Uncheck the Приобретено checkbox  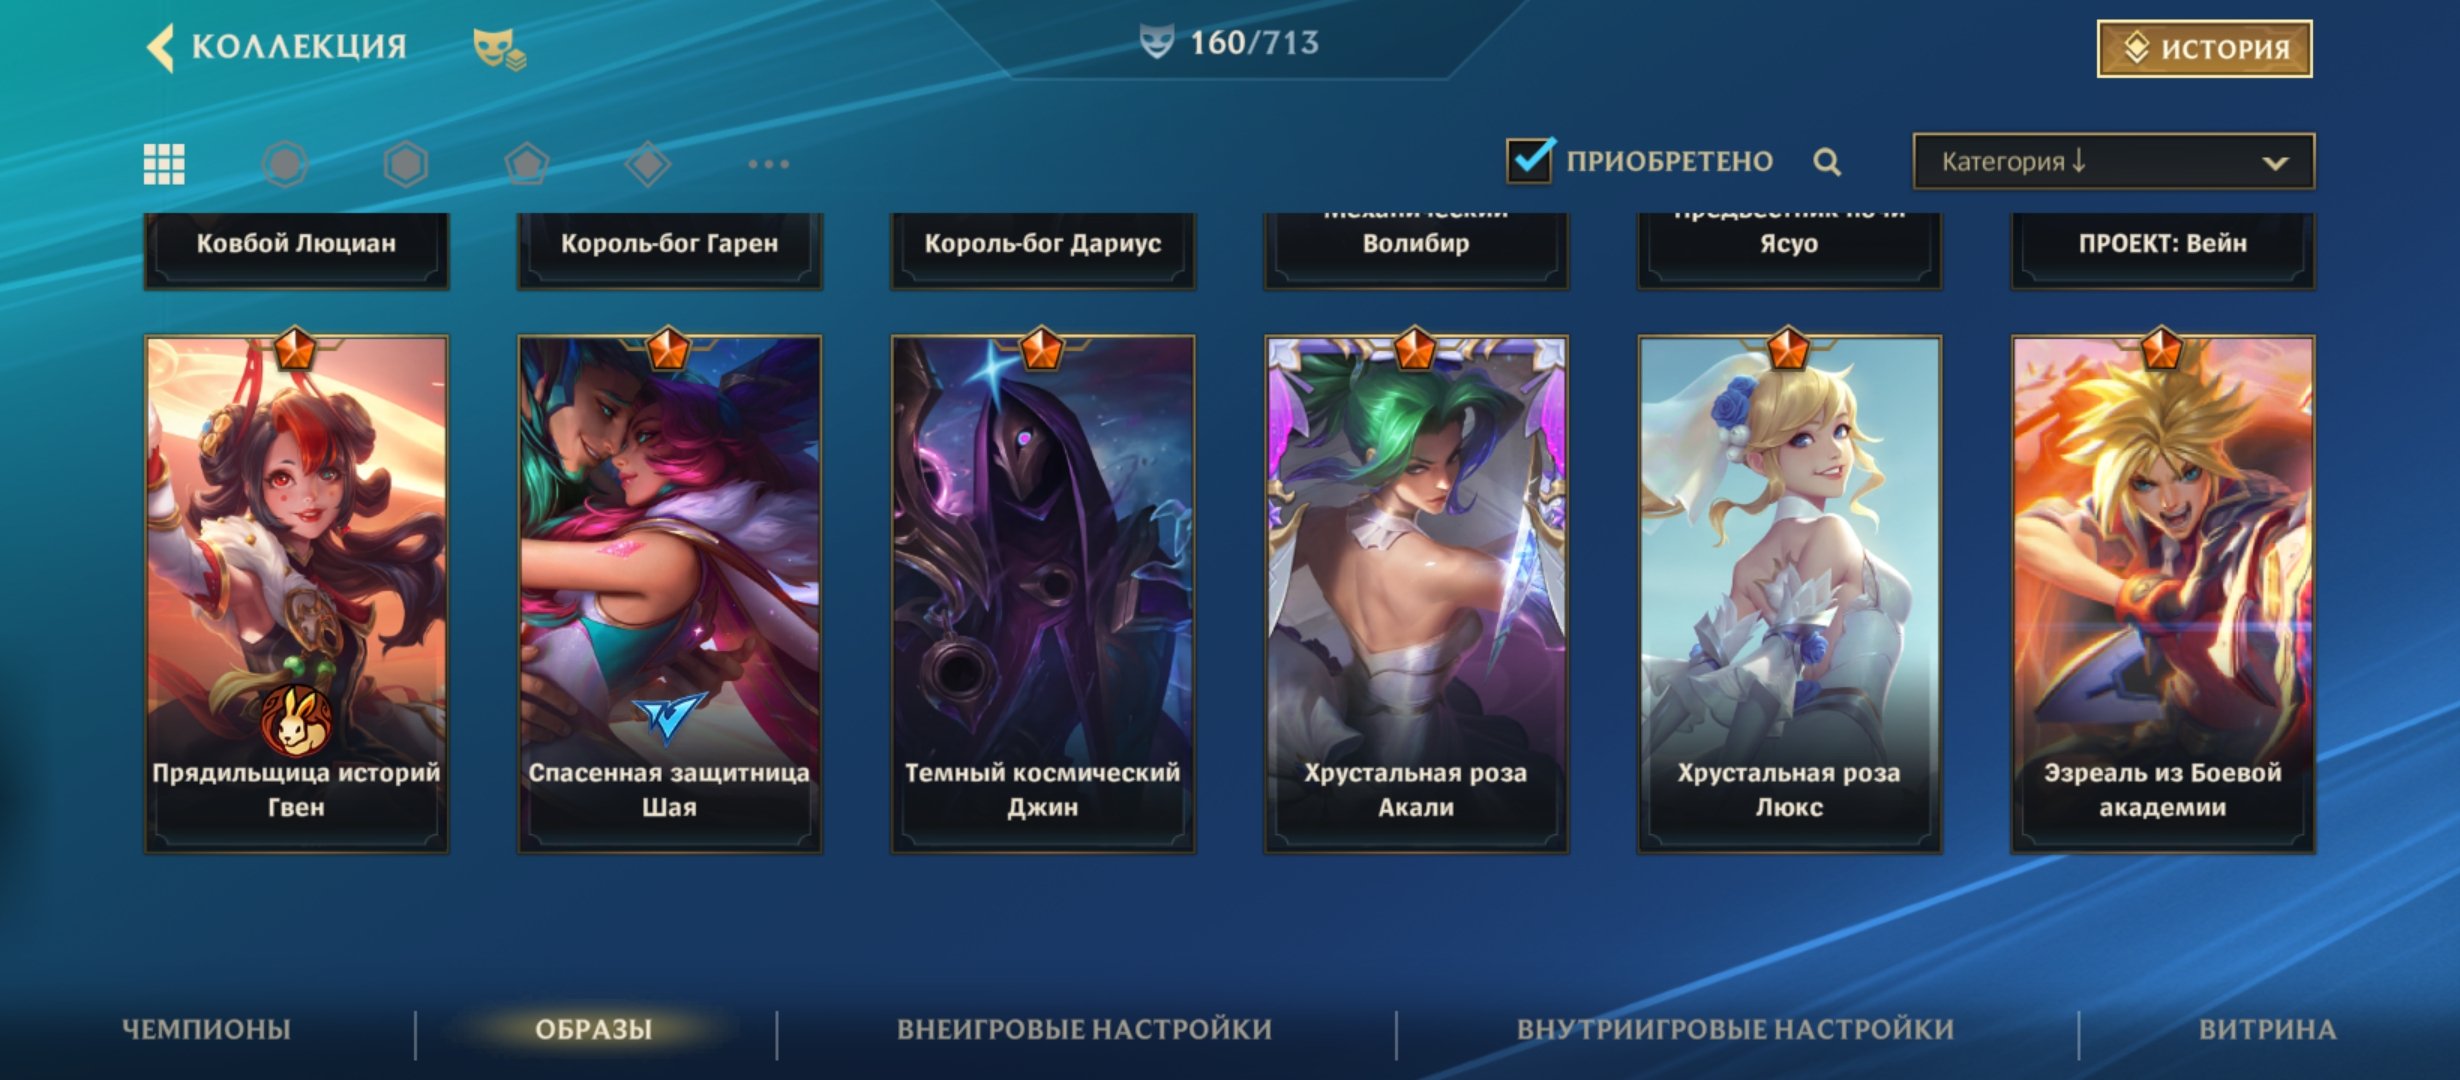(x=1530, y=160)
